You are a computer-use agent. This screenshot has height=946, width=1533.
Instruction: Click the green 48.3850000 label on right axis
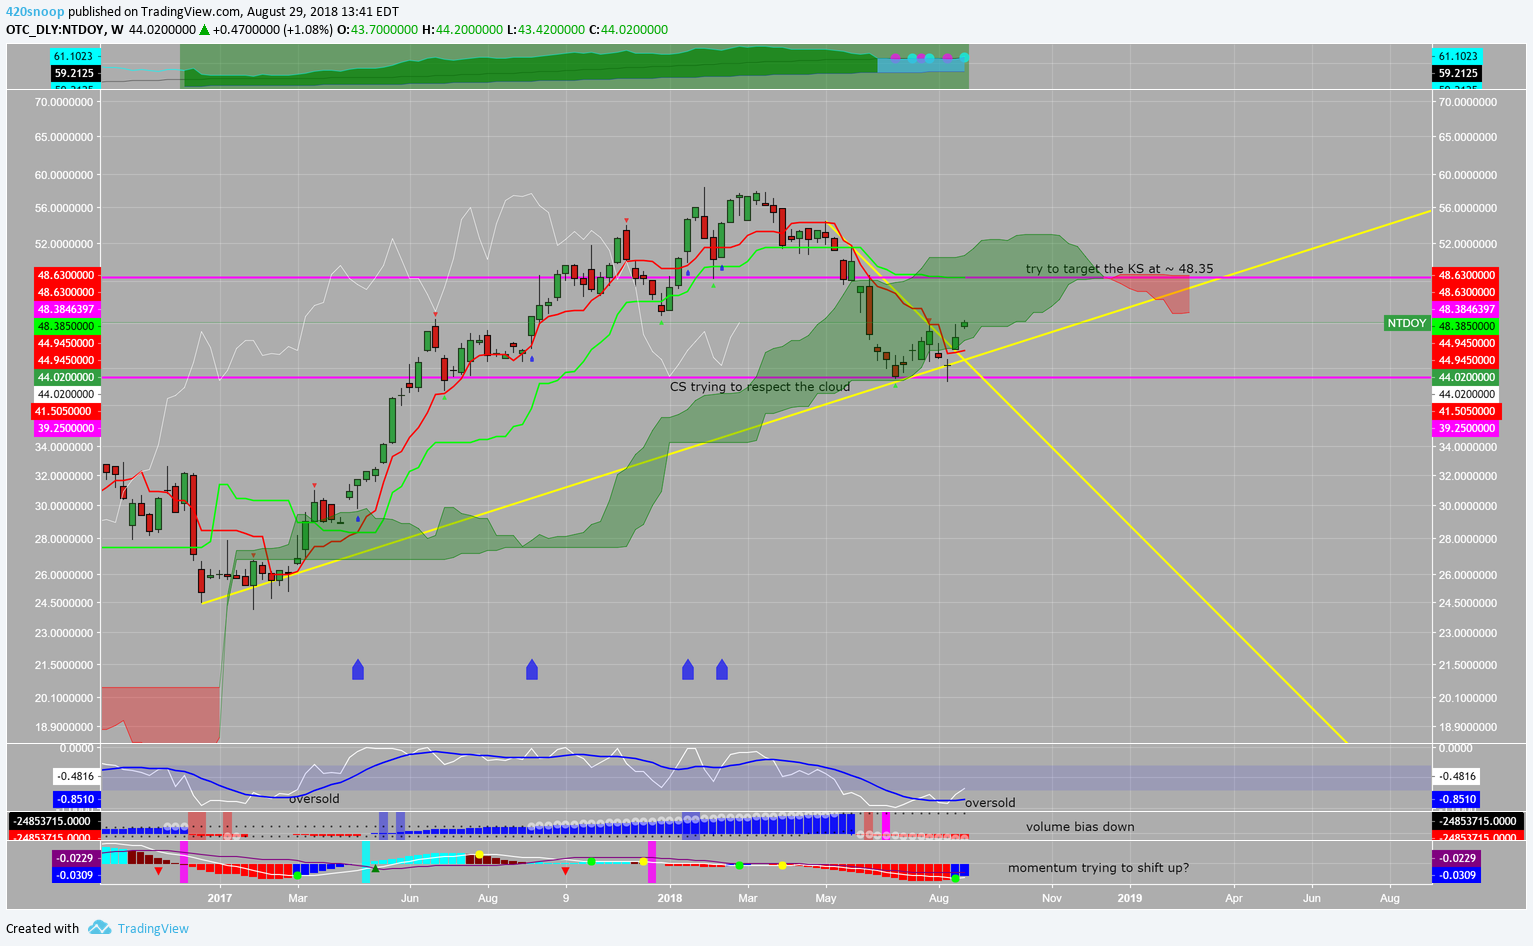point(1466,327)
